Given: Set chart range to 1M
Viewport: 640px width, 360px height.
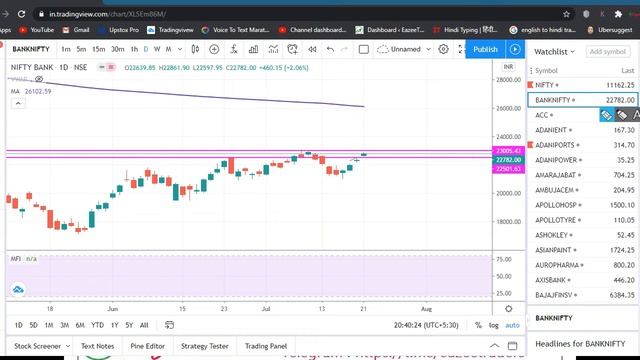Looking at the screenshot, I should pos(49,325).
